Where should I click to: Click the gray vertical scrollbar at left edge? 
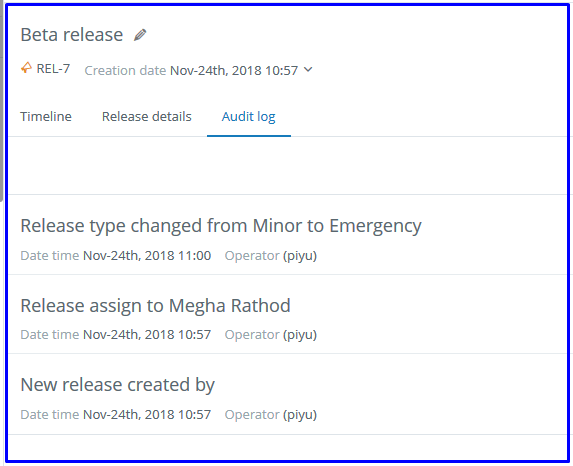click(1, 101)
